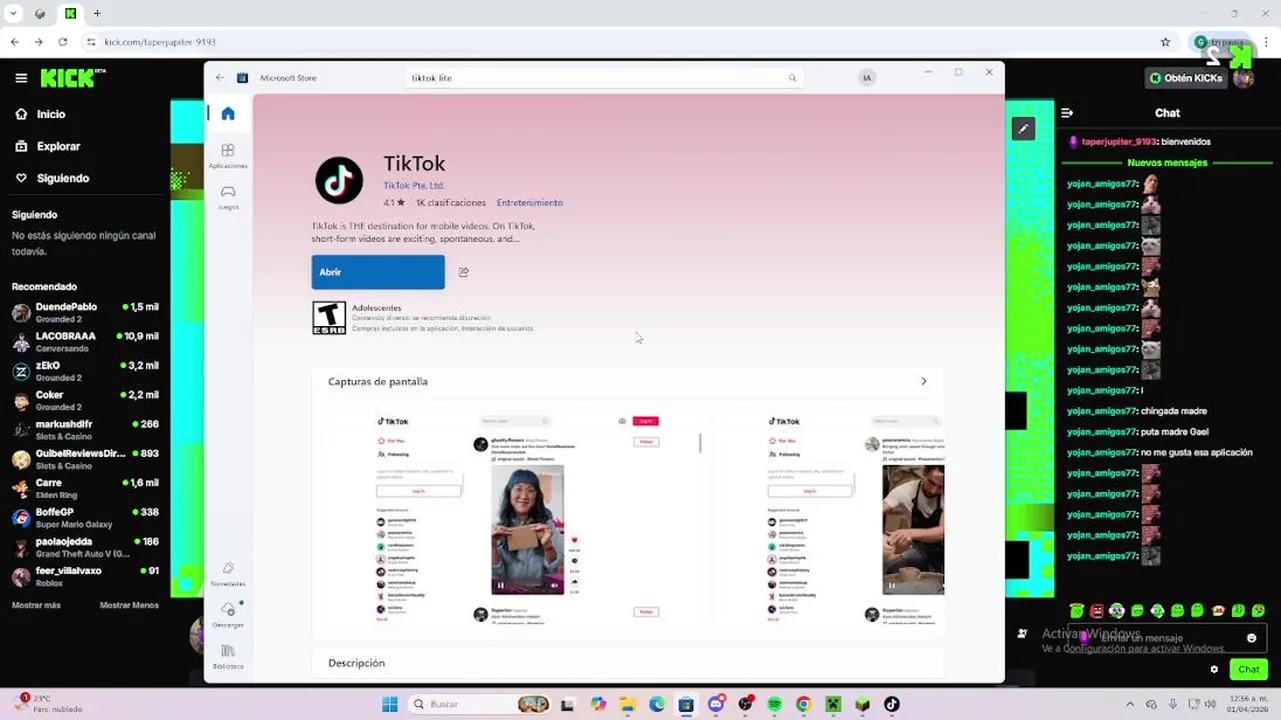1281x720 pixels.
Task: Click the Kick logo
Action: 73,77
